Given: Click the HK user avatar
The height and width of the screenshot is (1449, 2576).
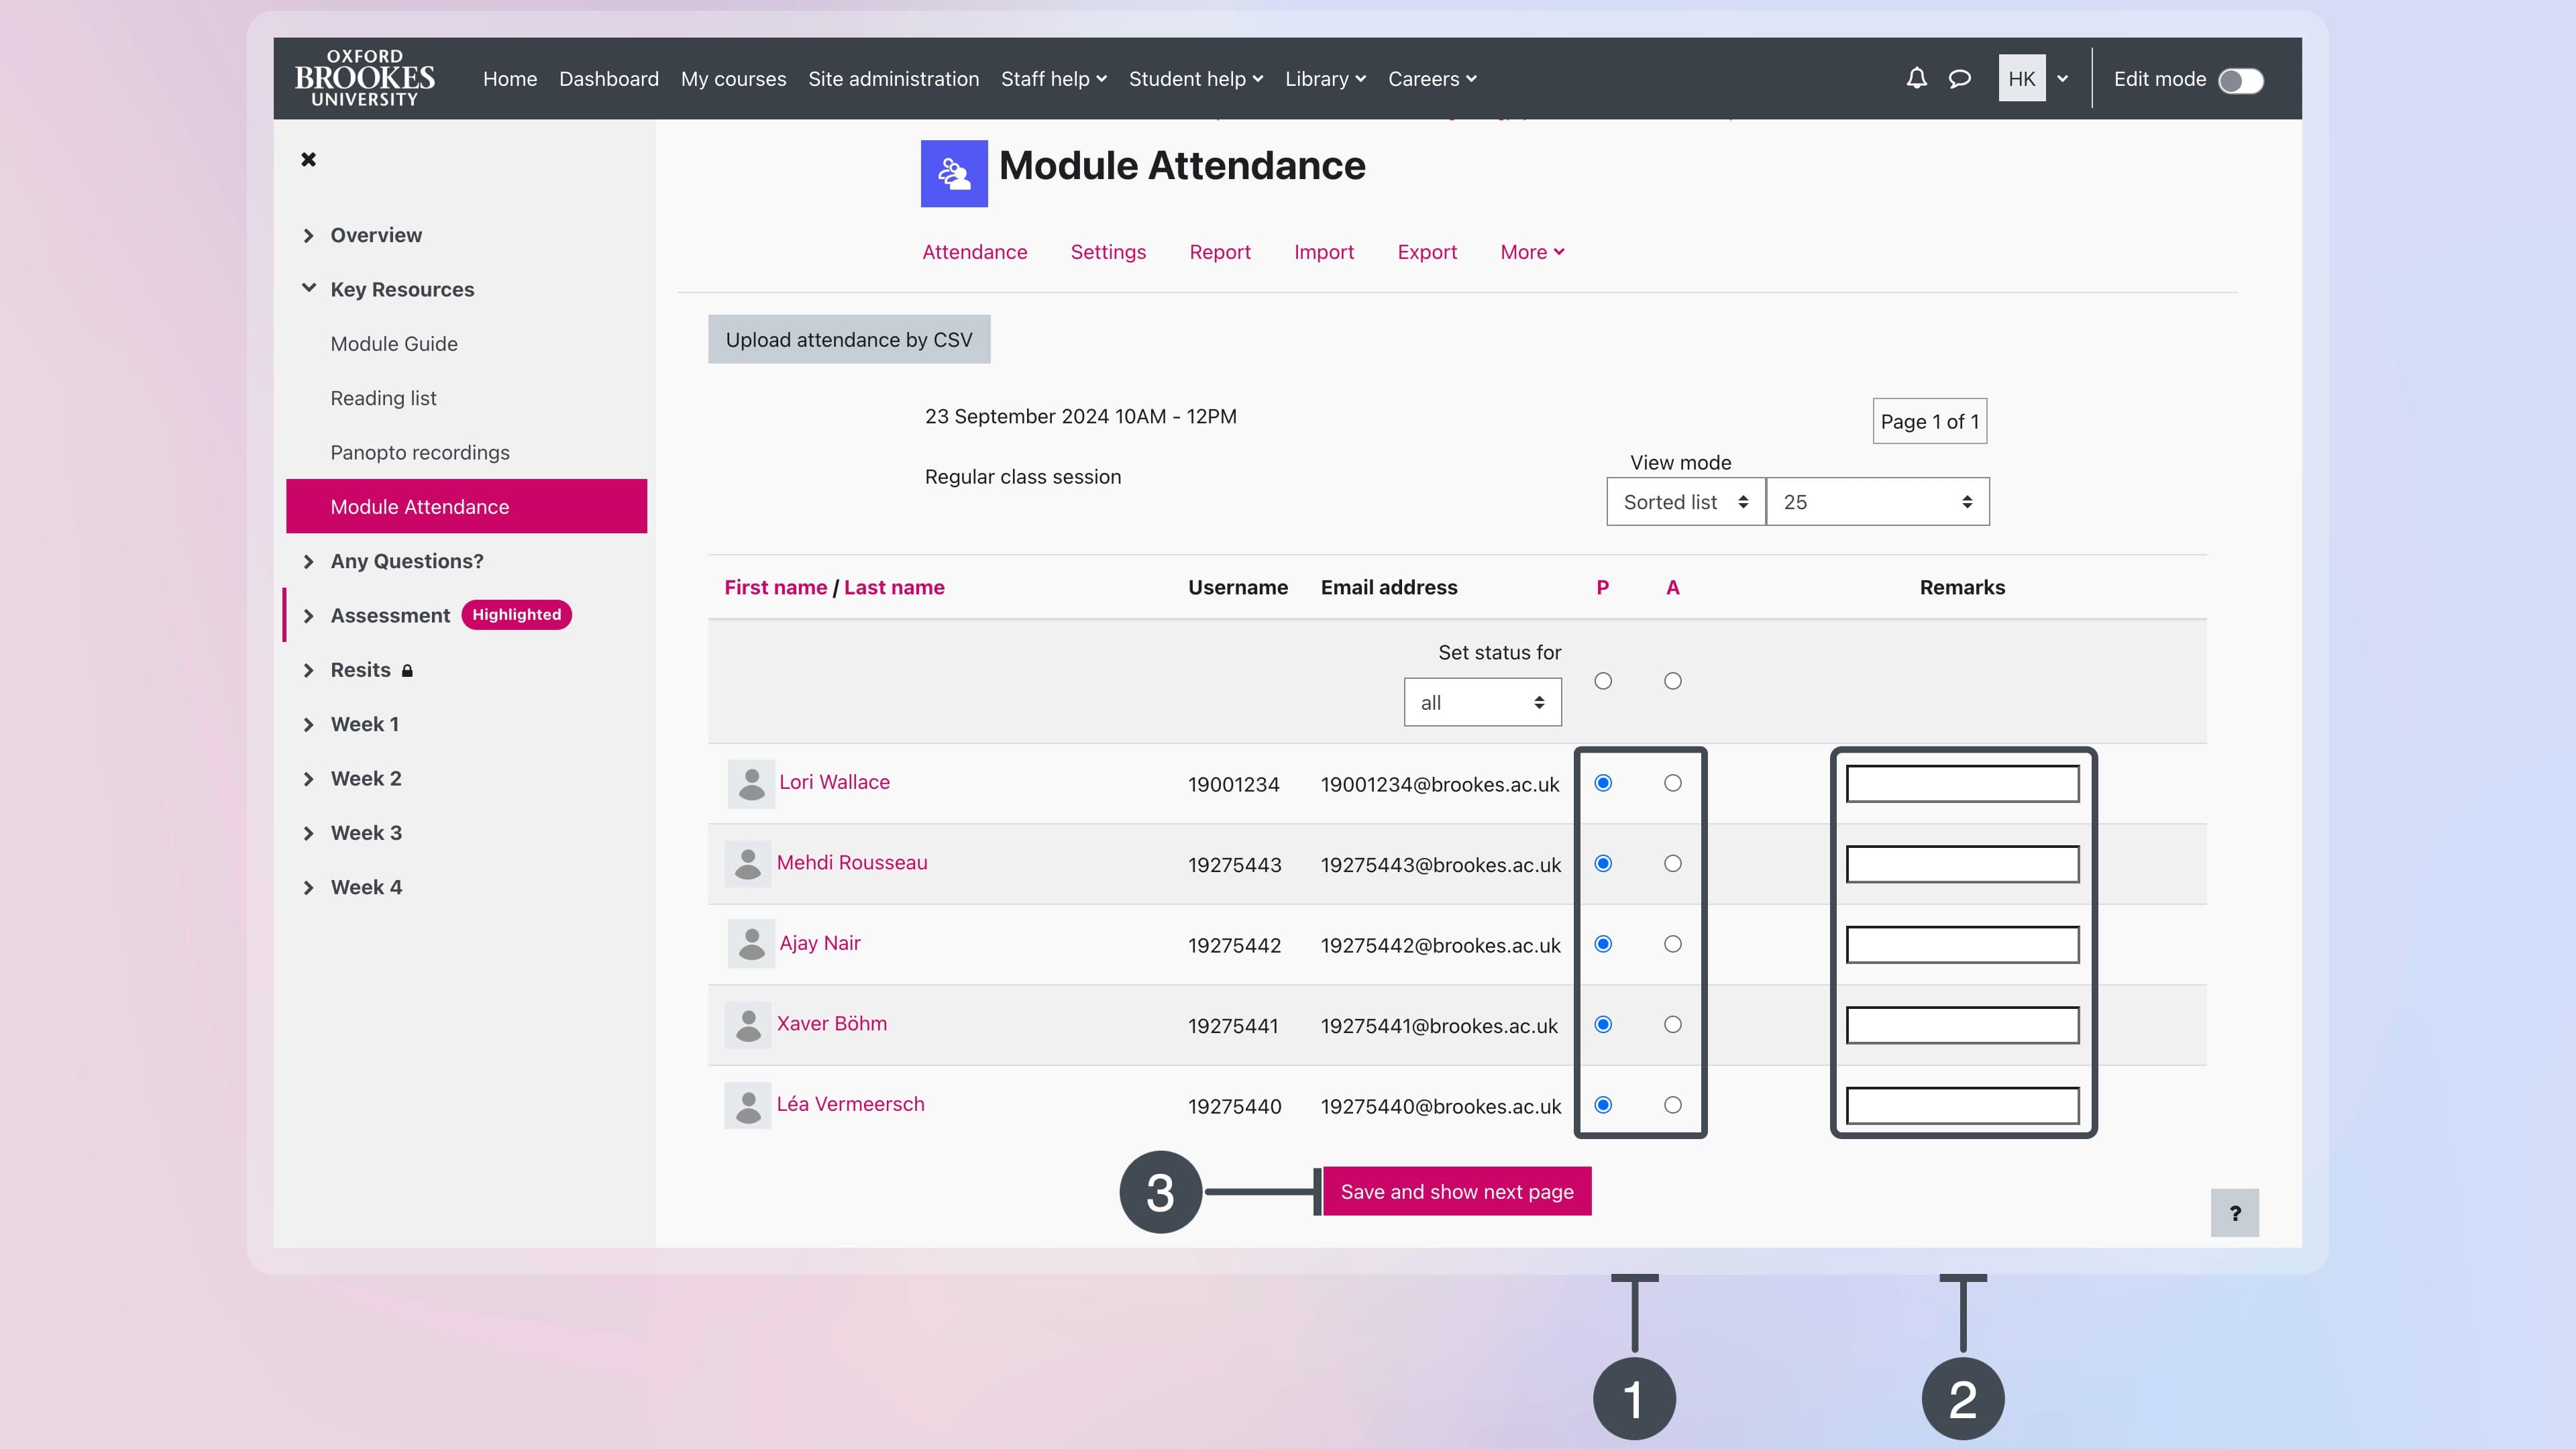Looking at the screenshot, I should tap(2021, 78).
